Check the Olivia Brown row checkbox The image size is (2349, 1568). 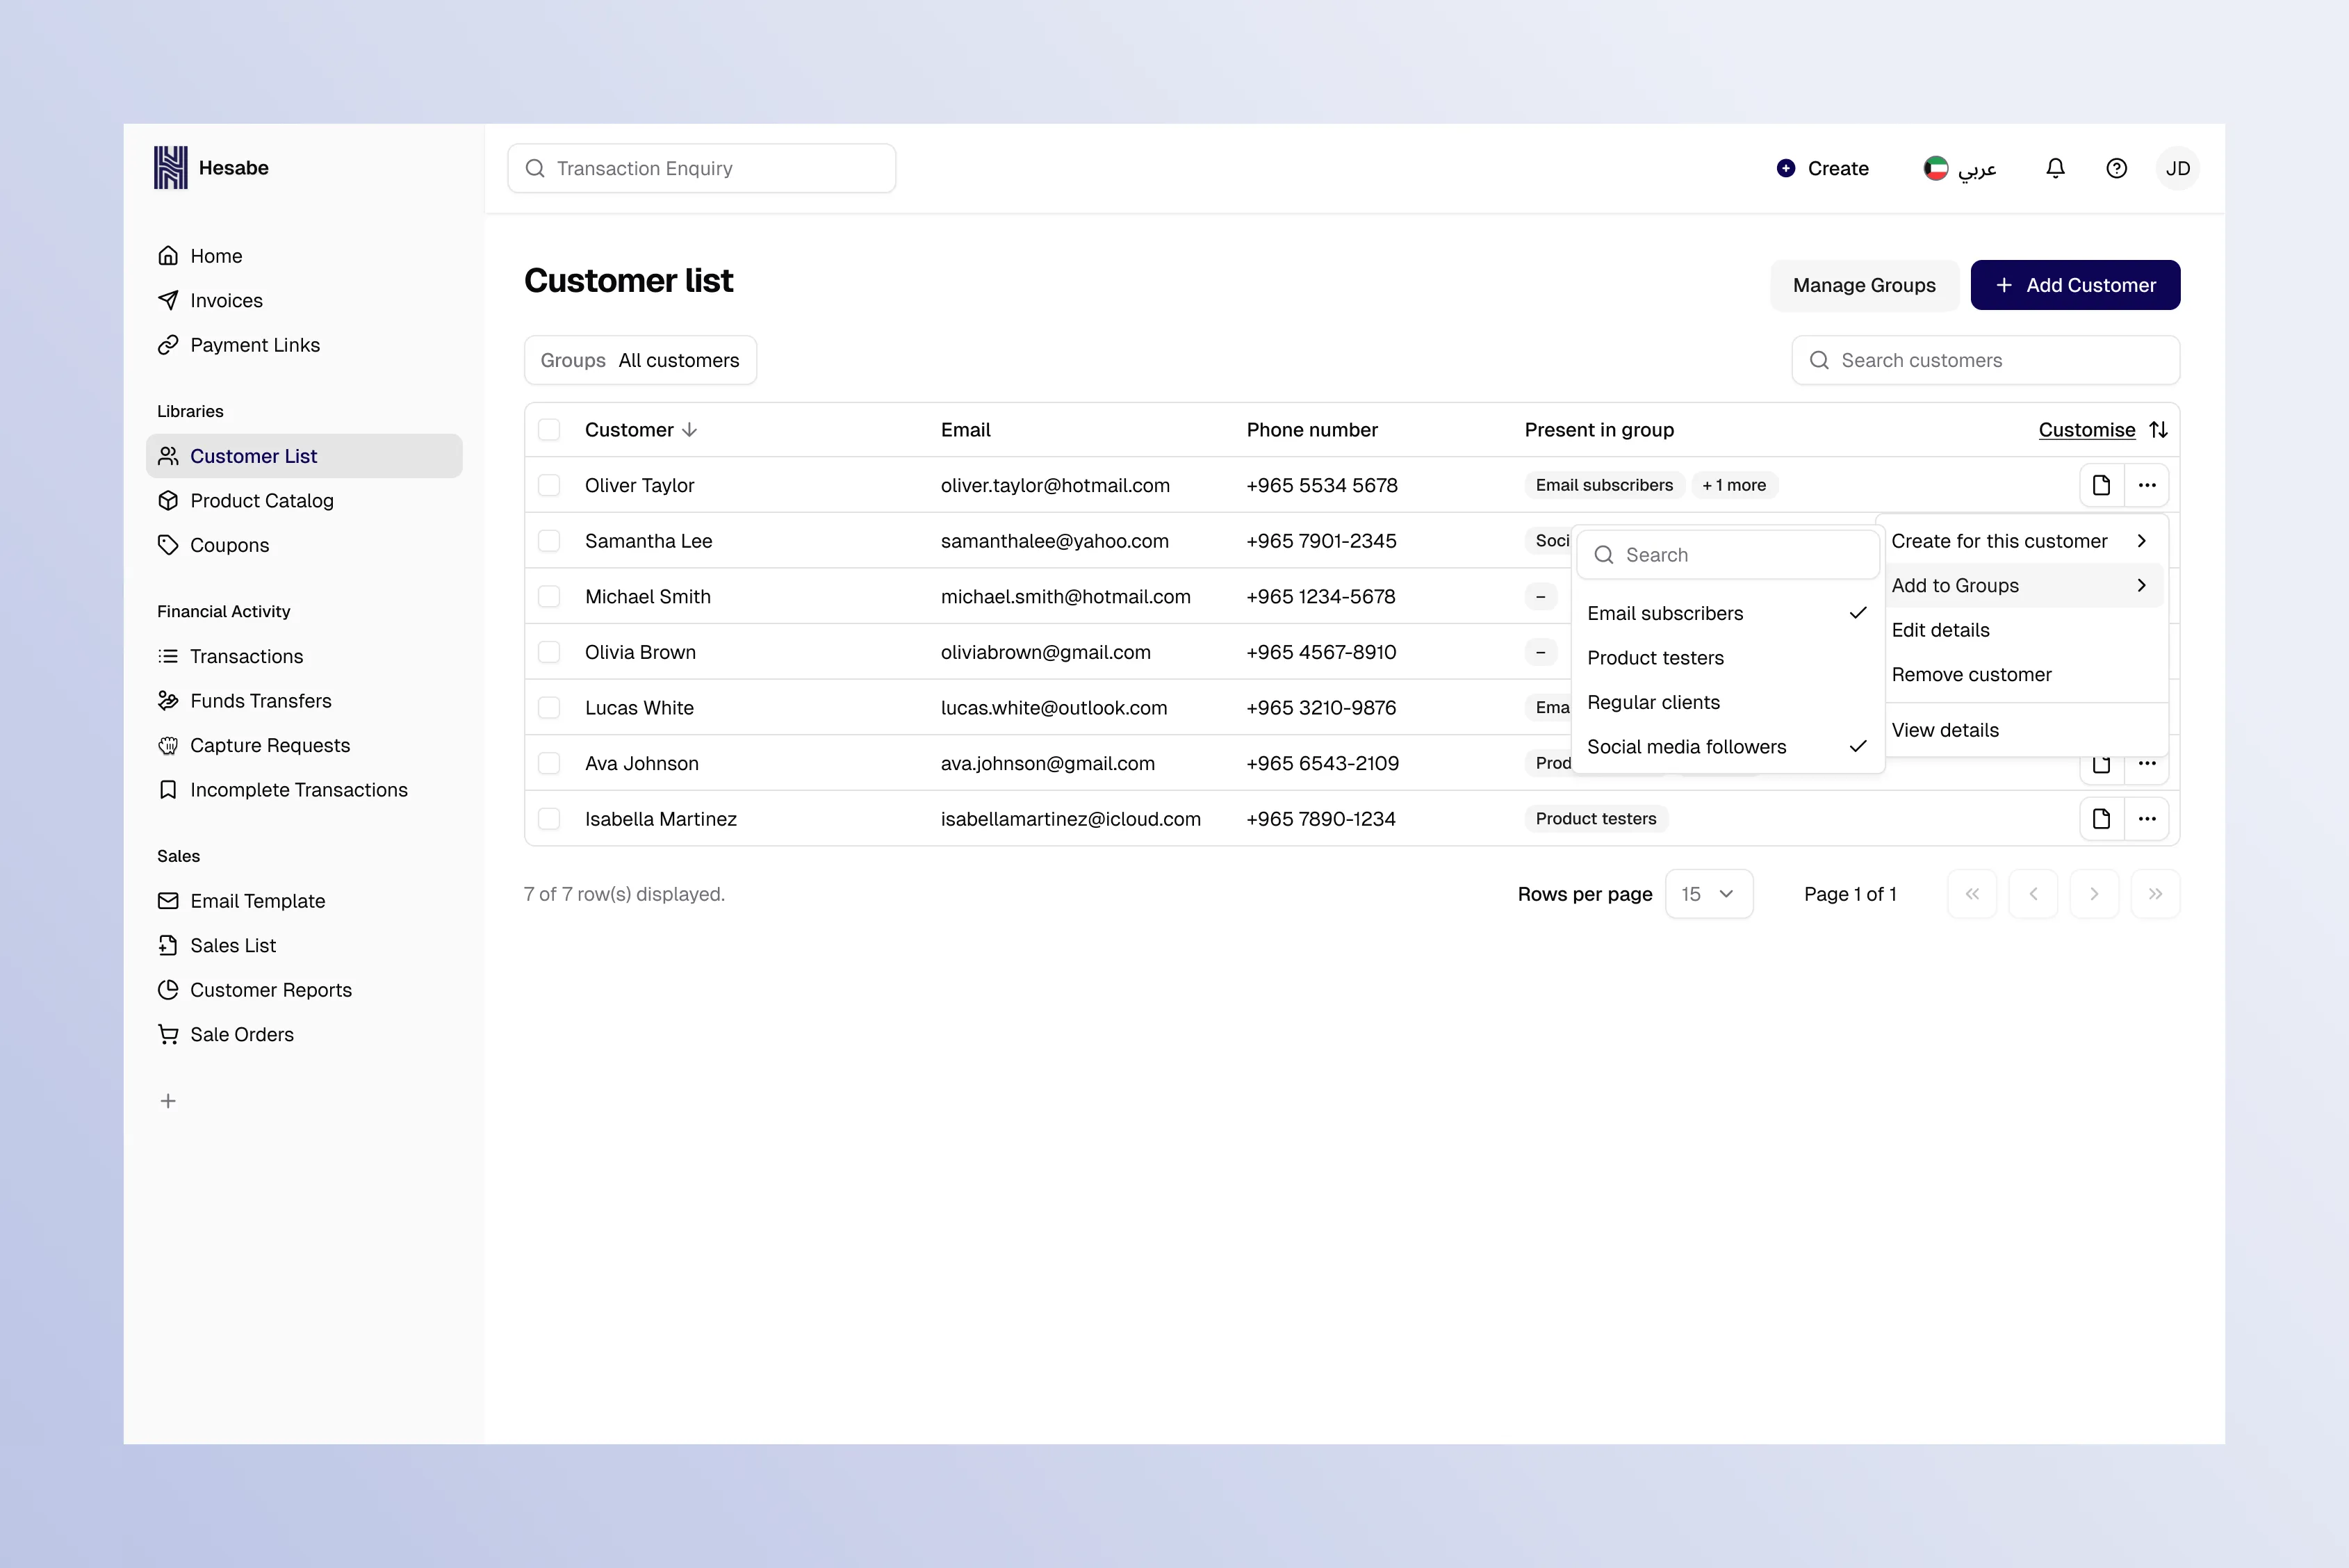click(x=549, y=652)
